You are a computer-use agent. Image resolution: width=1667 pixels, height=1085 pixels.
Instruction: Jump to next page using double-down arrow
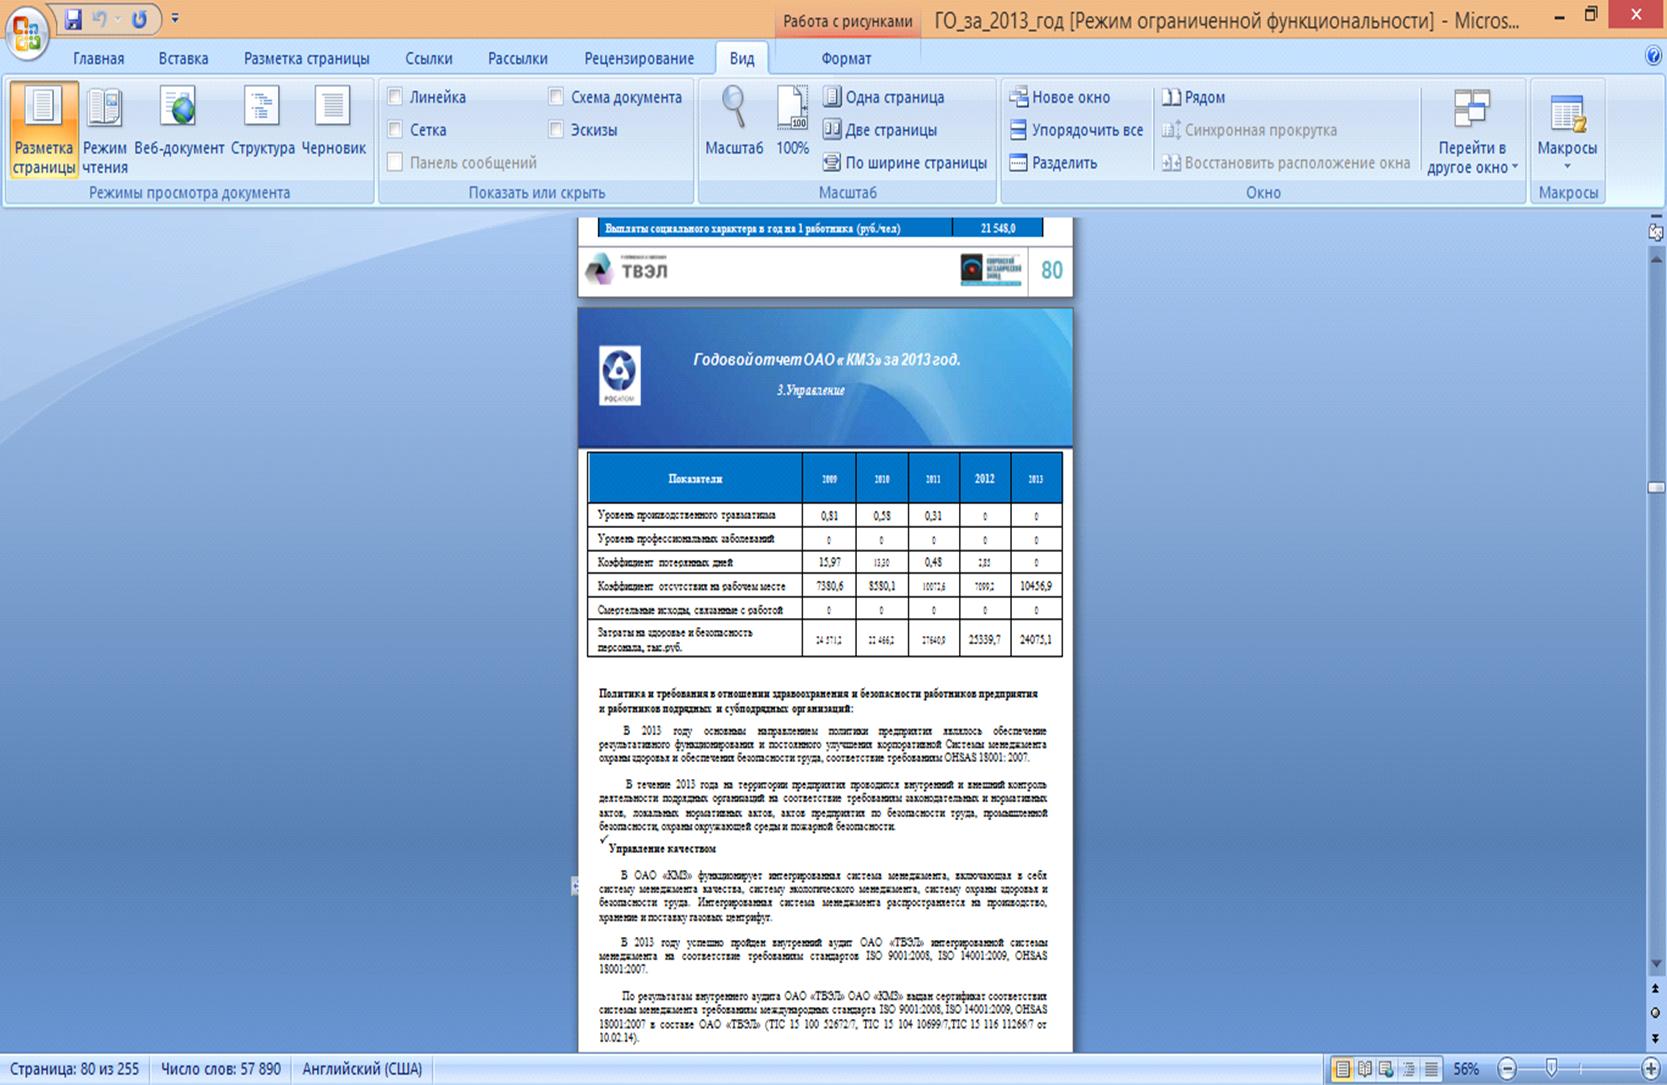[1656, 1038]
